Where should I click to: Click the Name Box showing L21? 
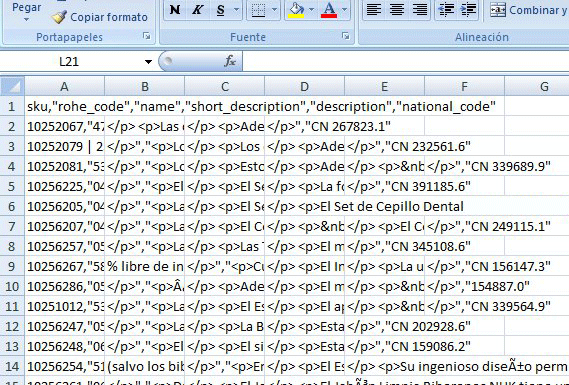[x=69, y=62]
